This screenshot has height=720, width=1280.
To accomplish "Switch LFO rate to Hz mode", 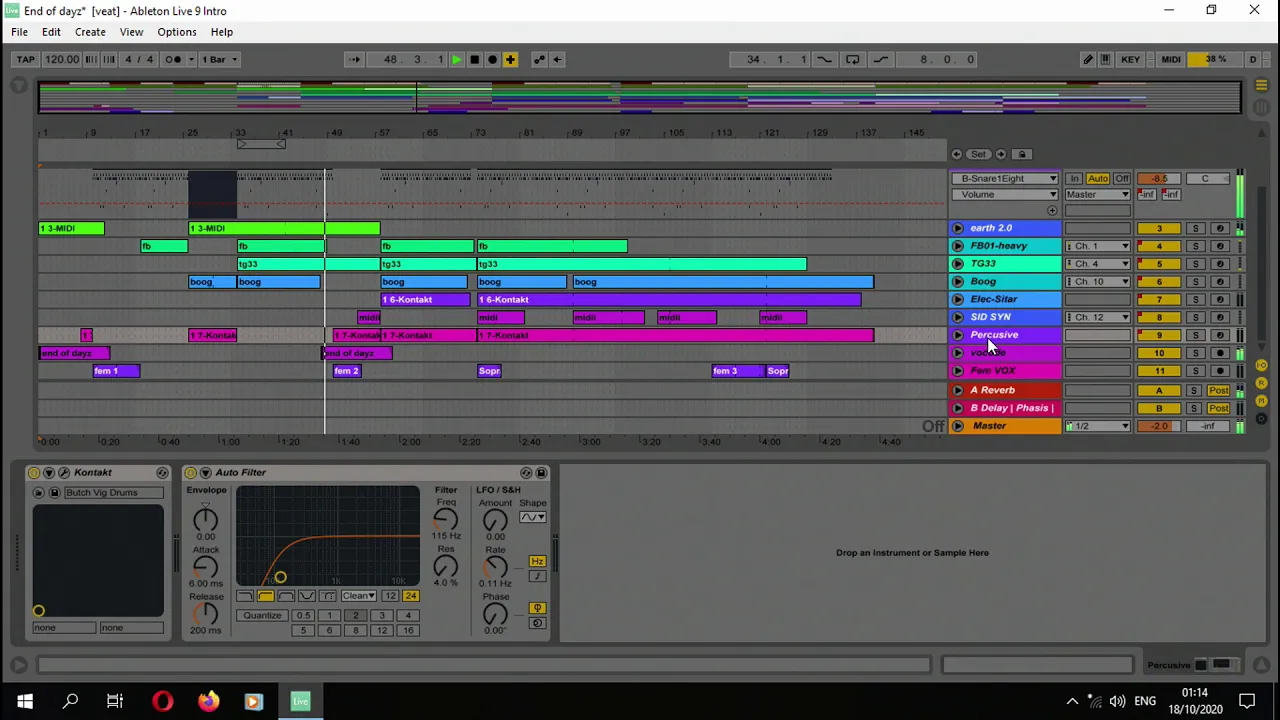I will (x=537, y=561).
